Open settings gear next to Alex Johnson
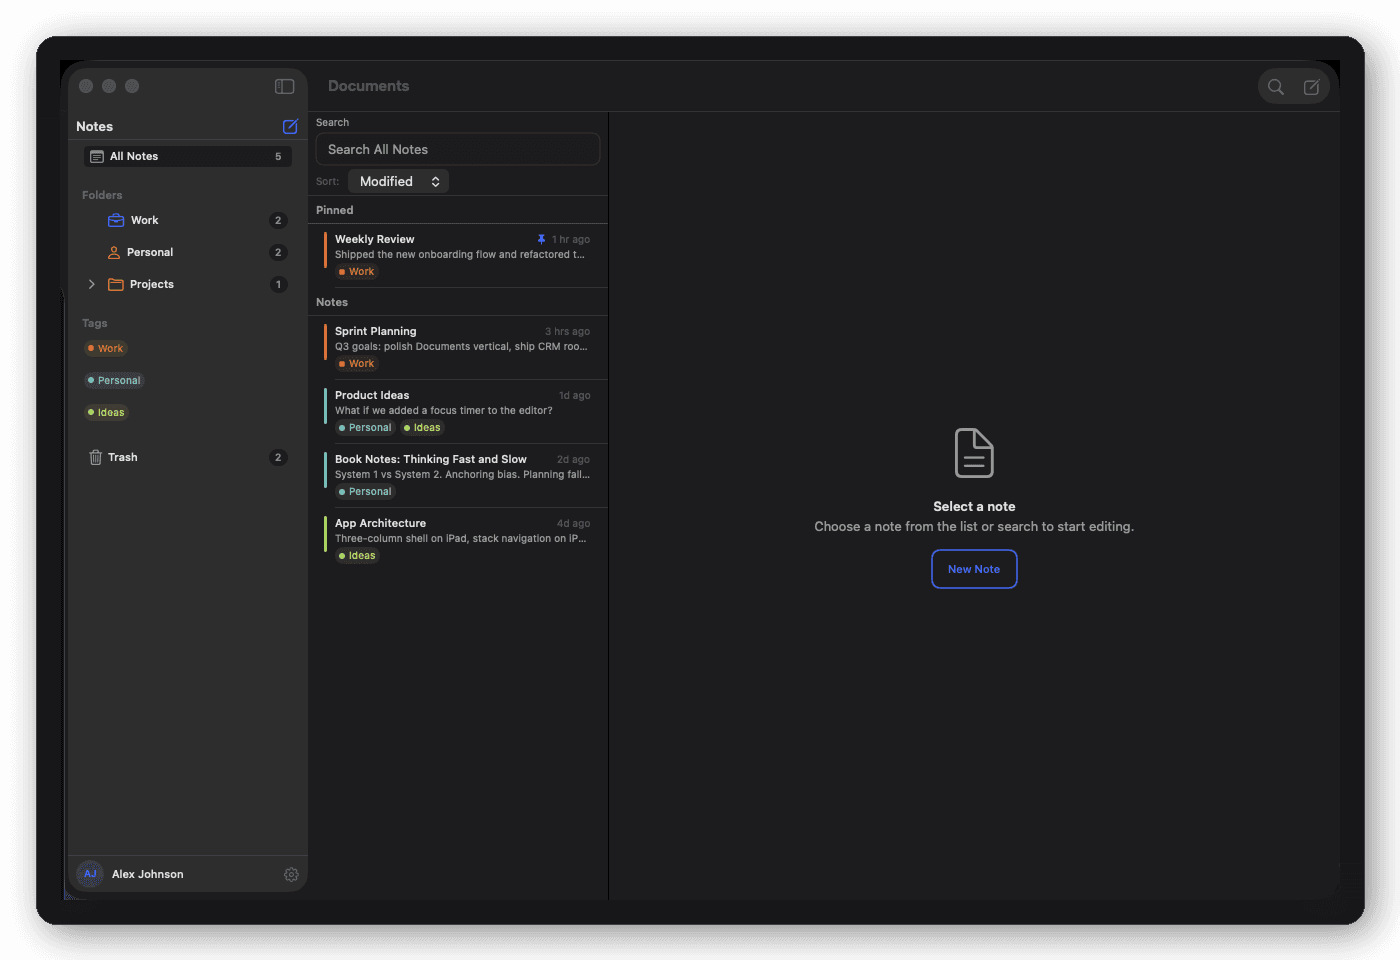The height and width of the screenshot is (960, 1400). tap(291, 874)
